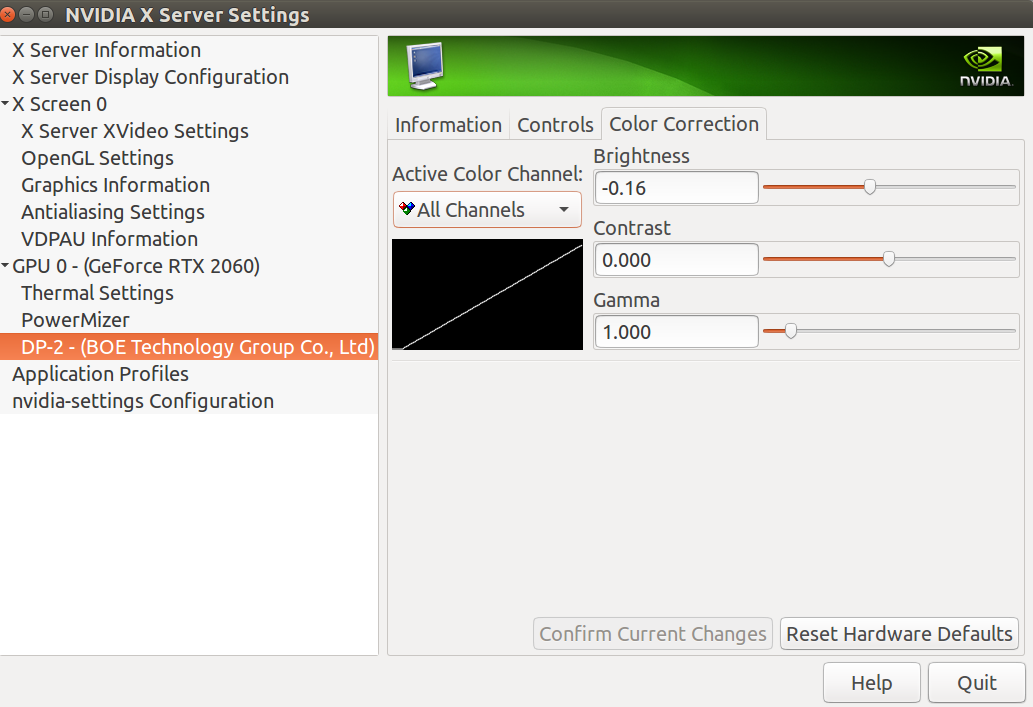Click the NVIDIA logo in the banner
Image resolution: width=1033 pixels, height=707 pixels.
pyautogui.click(x=984, y=65)
